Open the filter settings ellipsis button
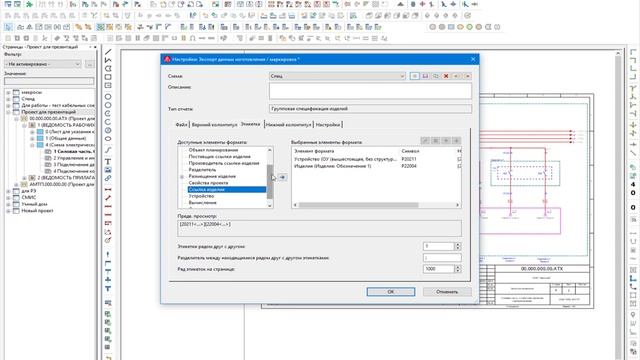 coord(89,64)
